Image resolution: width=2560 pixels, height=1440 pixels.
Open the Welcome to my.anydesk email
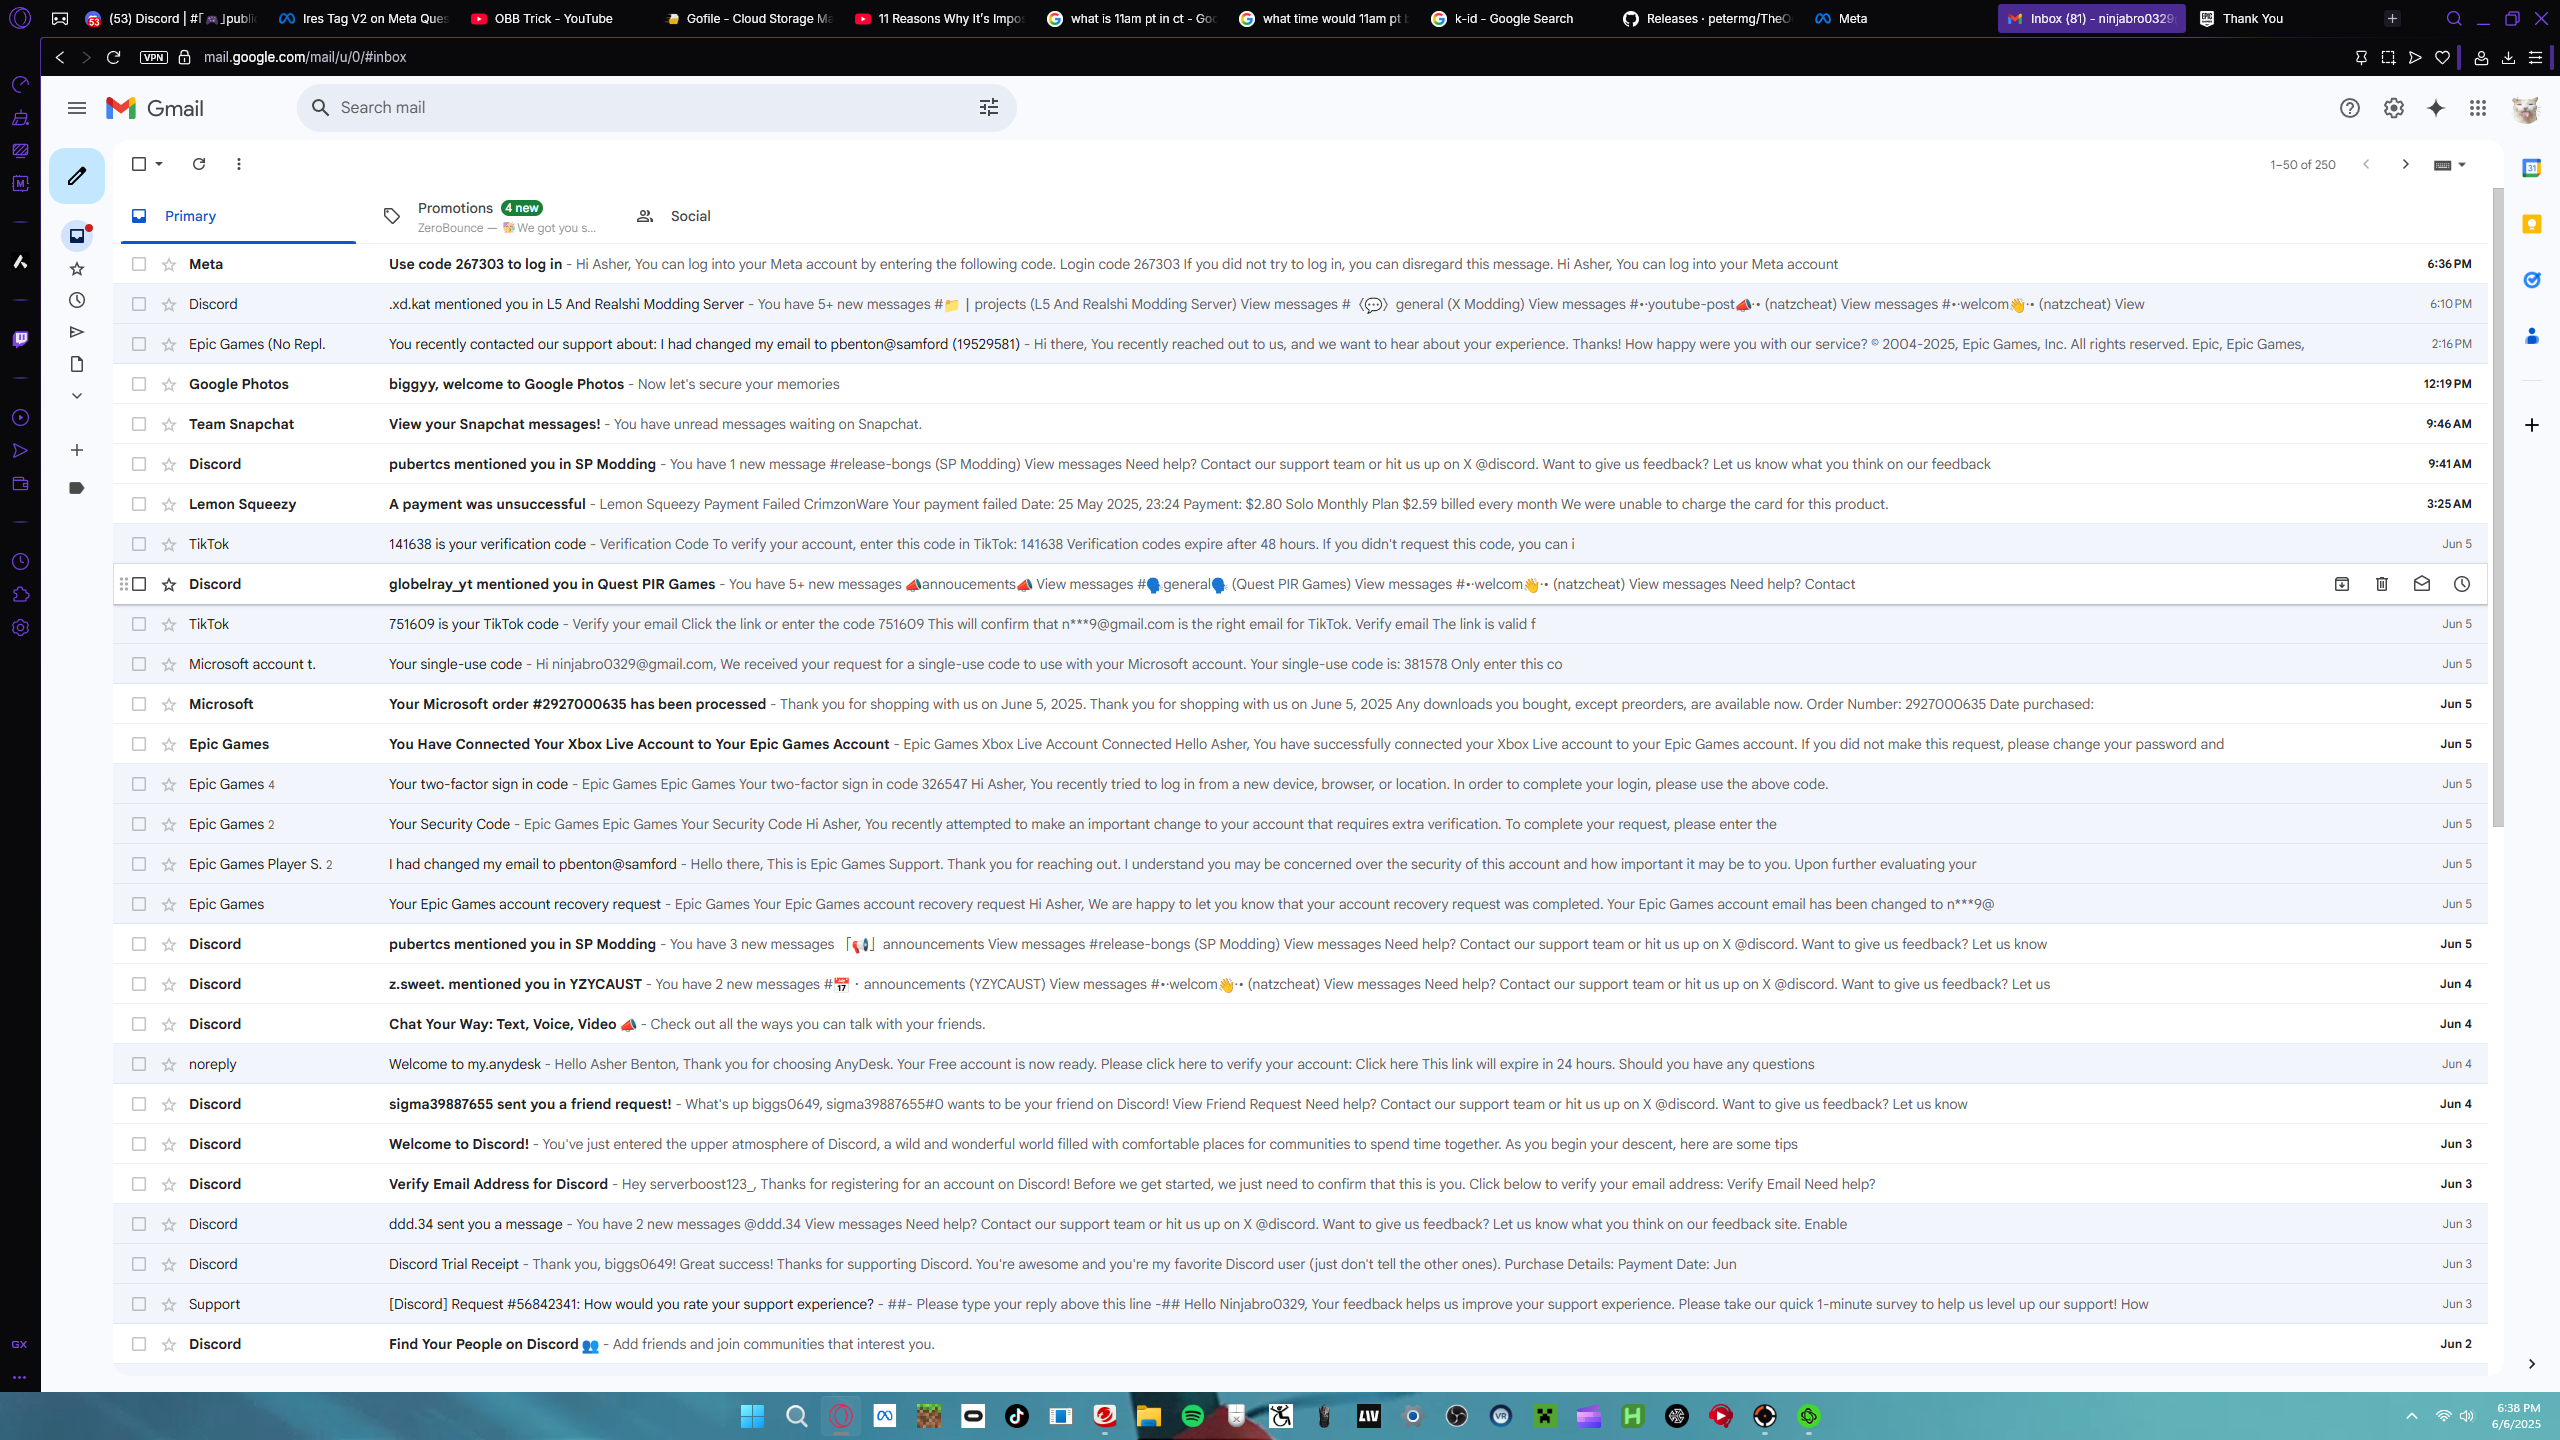click(x=1300, y=1064)
